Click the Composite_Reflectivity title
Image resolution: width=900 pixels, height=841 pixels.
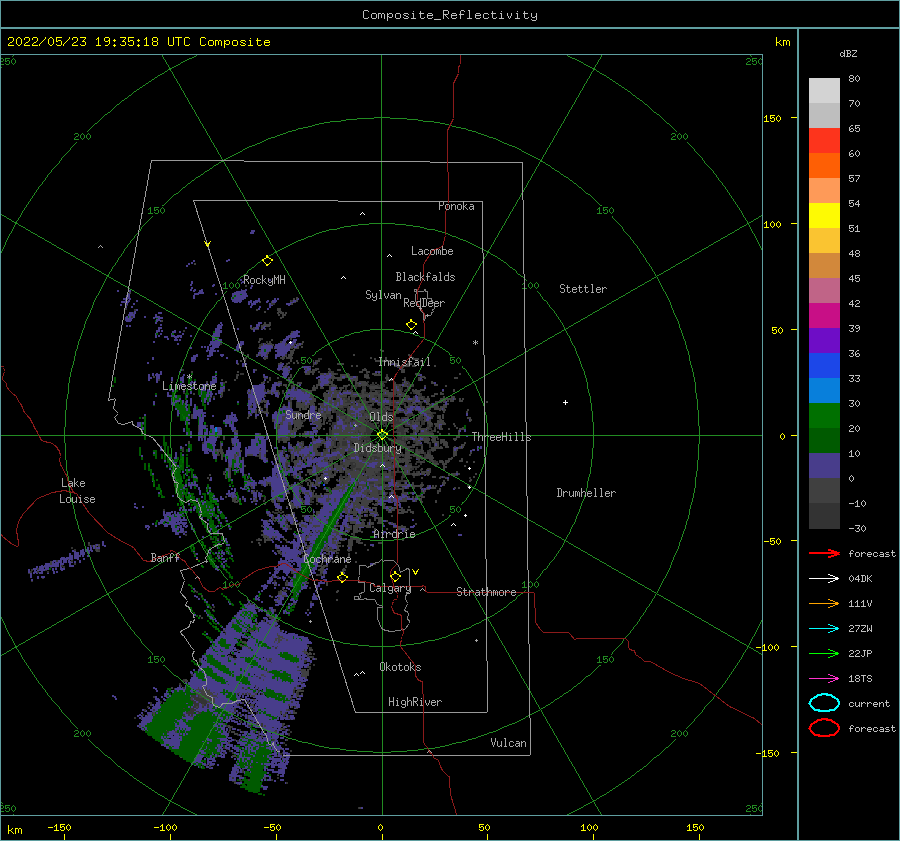(x=450, y=15)
